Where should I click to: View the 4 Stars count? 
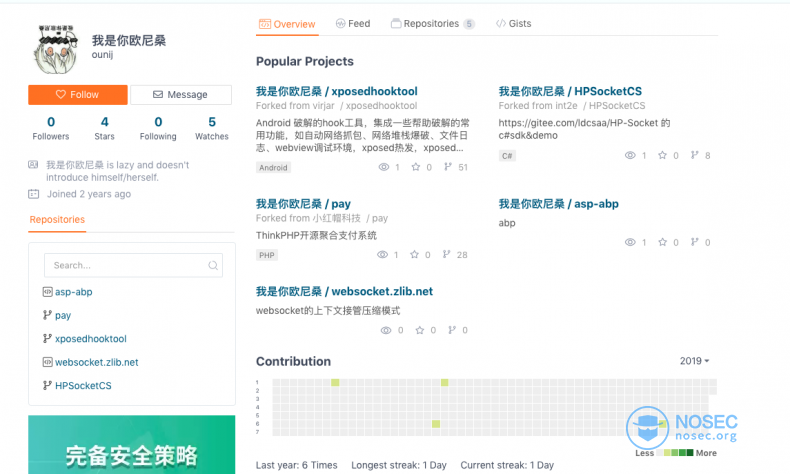coord(104,128)
